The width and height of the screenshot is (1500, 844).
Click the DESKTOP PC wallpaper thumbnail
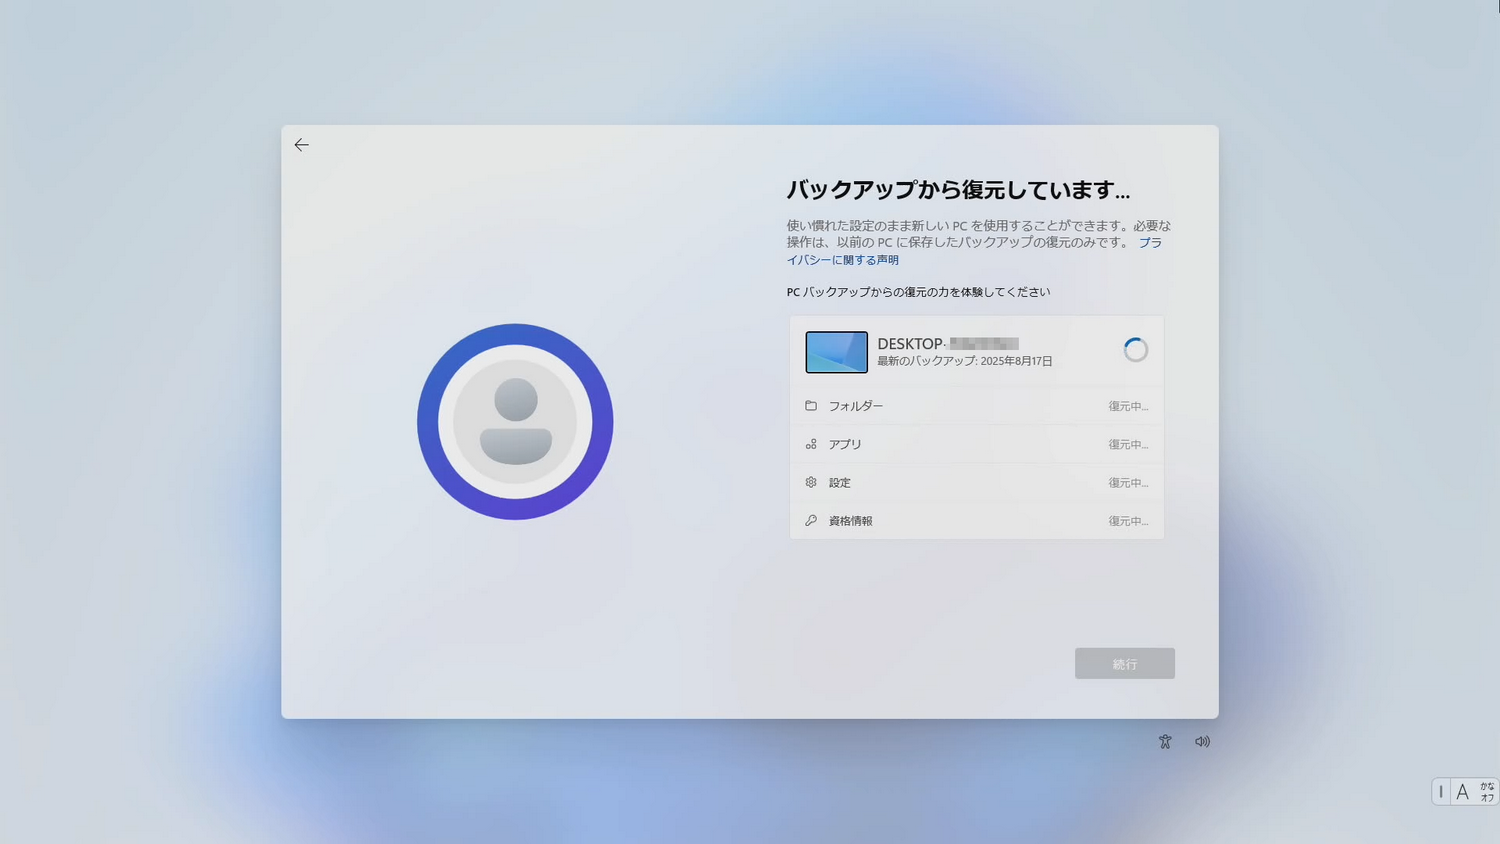tap(836, 352)
